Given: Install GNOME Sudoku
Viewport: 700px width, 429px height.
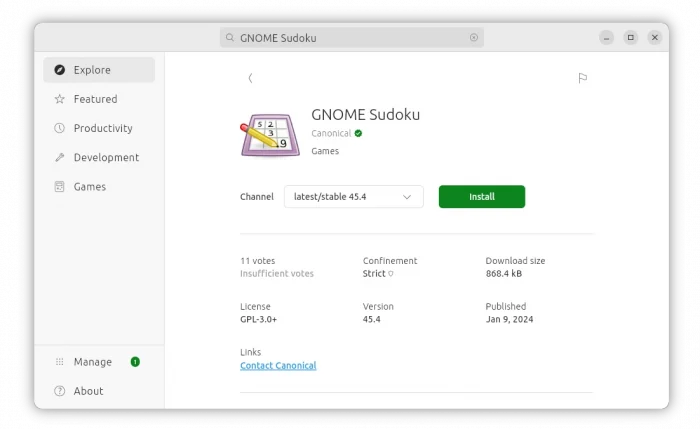Looking at the screenshot, I should click(x=481, y=197).
